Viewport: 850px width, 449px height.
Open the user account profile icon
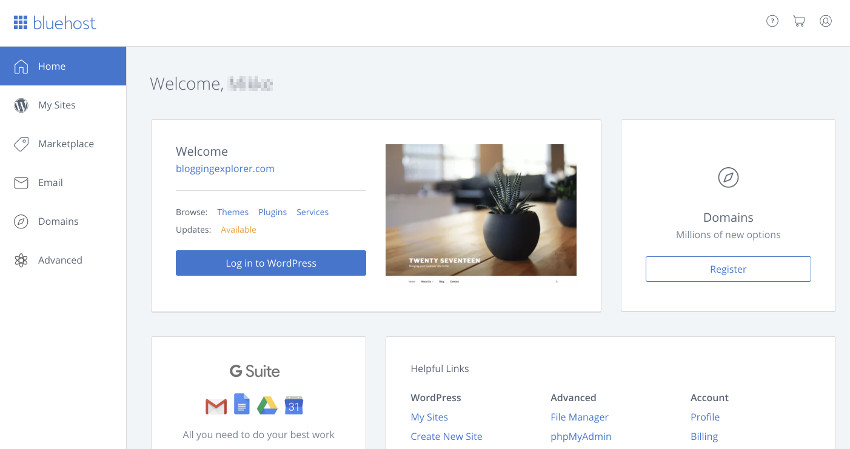pyautogui.click(x=825, y=21)
